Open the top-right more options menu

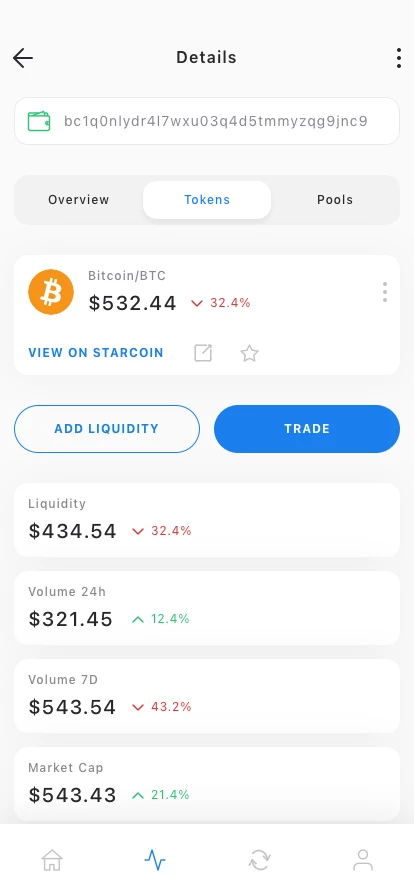399,58
